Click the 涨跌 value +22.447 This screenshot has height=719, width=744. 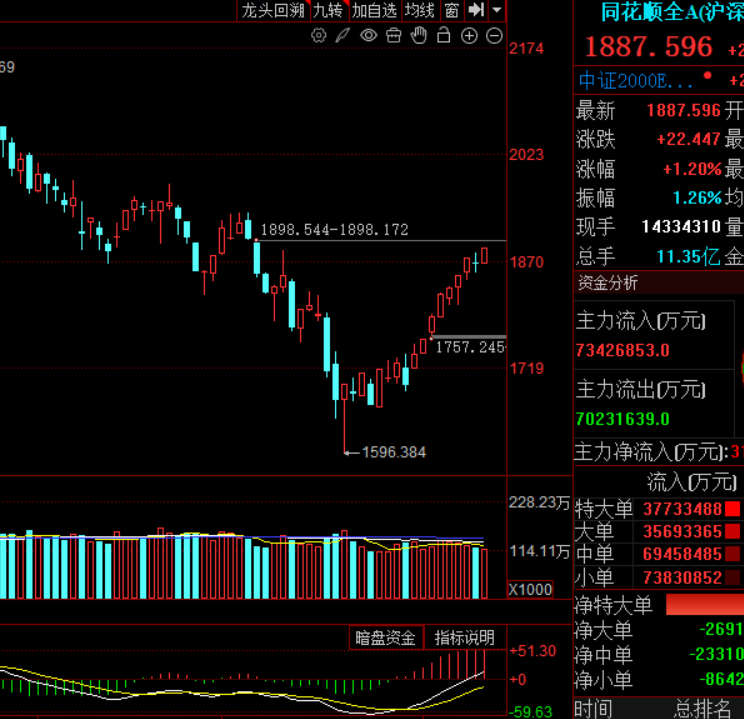pyautogui.click(x=688, y=140)
